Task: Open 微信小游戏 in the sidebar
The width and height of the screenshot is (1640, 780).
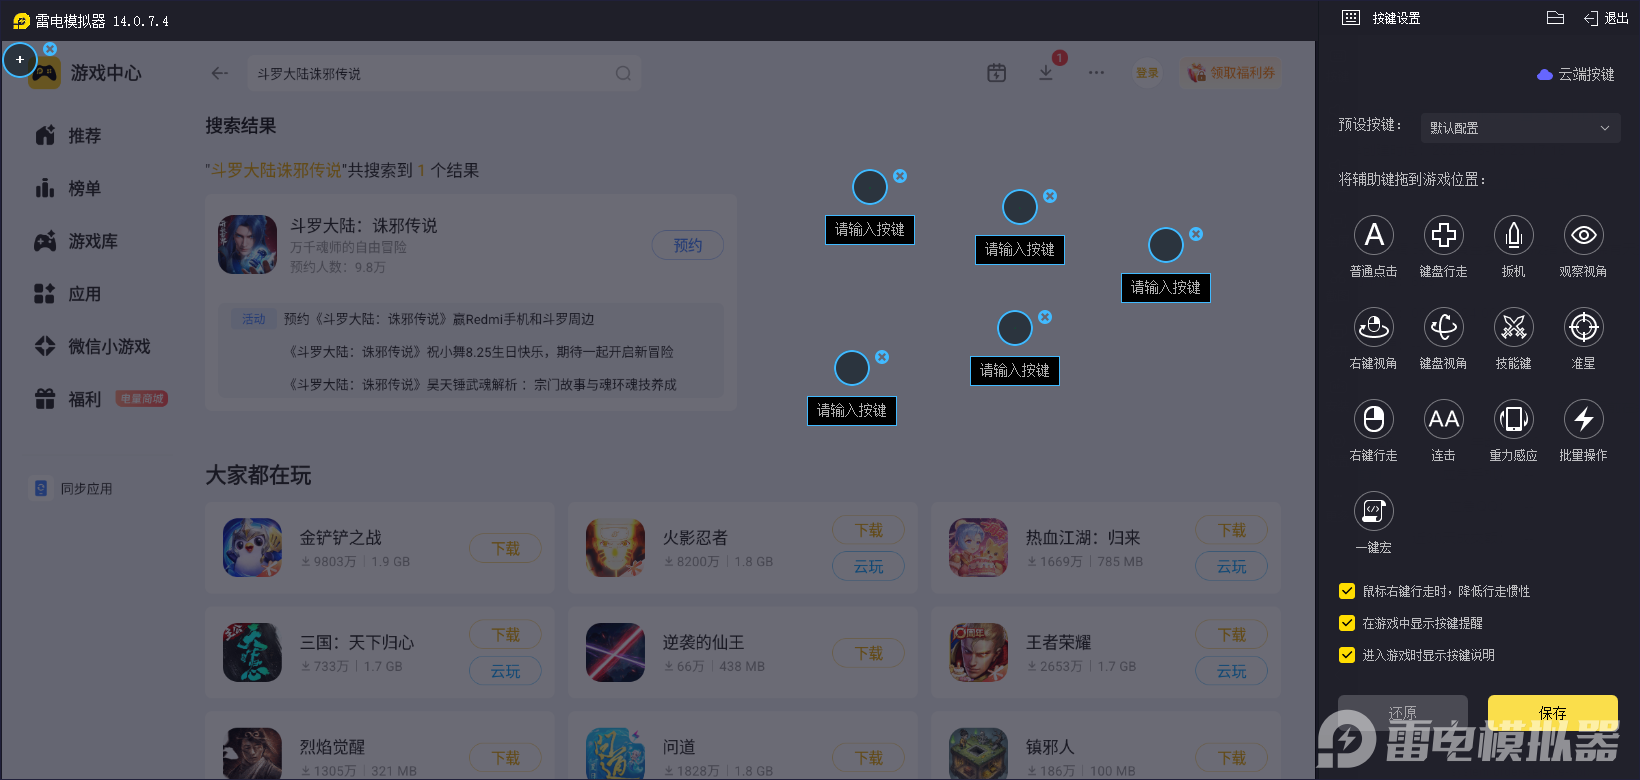Action: coord(92,346)
